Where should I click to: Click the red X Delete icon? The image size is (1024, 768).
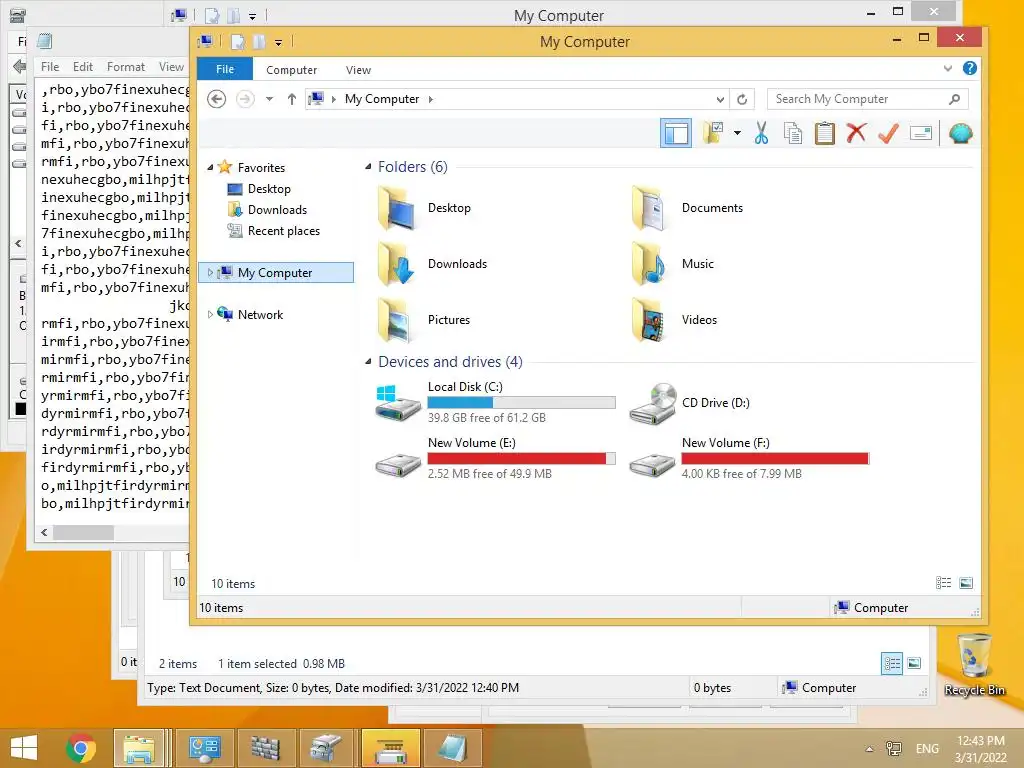click(x=856, y=133)
